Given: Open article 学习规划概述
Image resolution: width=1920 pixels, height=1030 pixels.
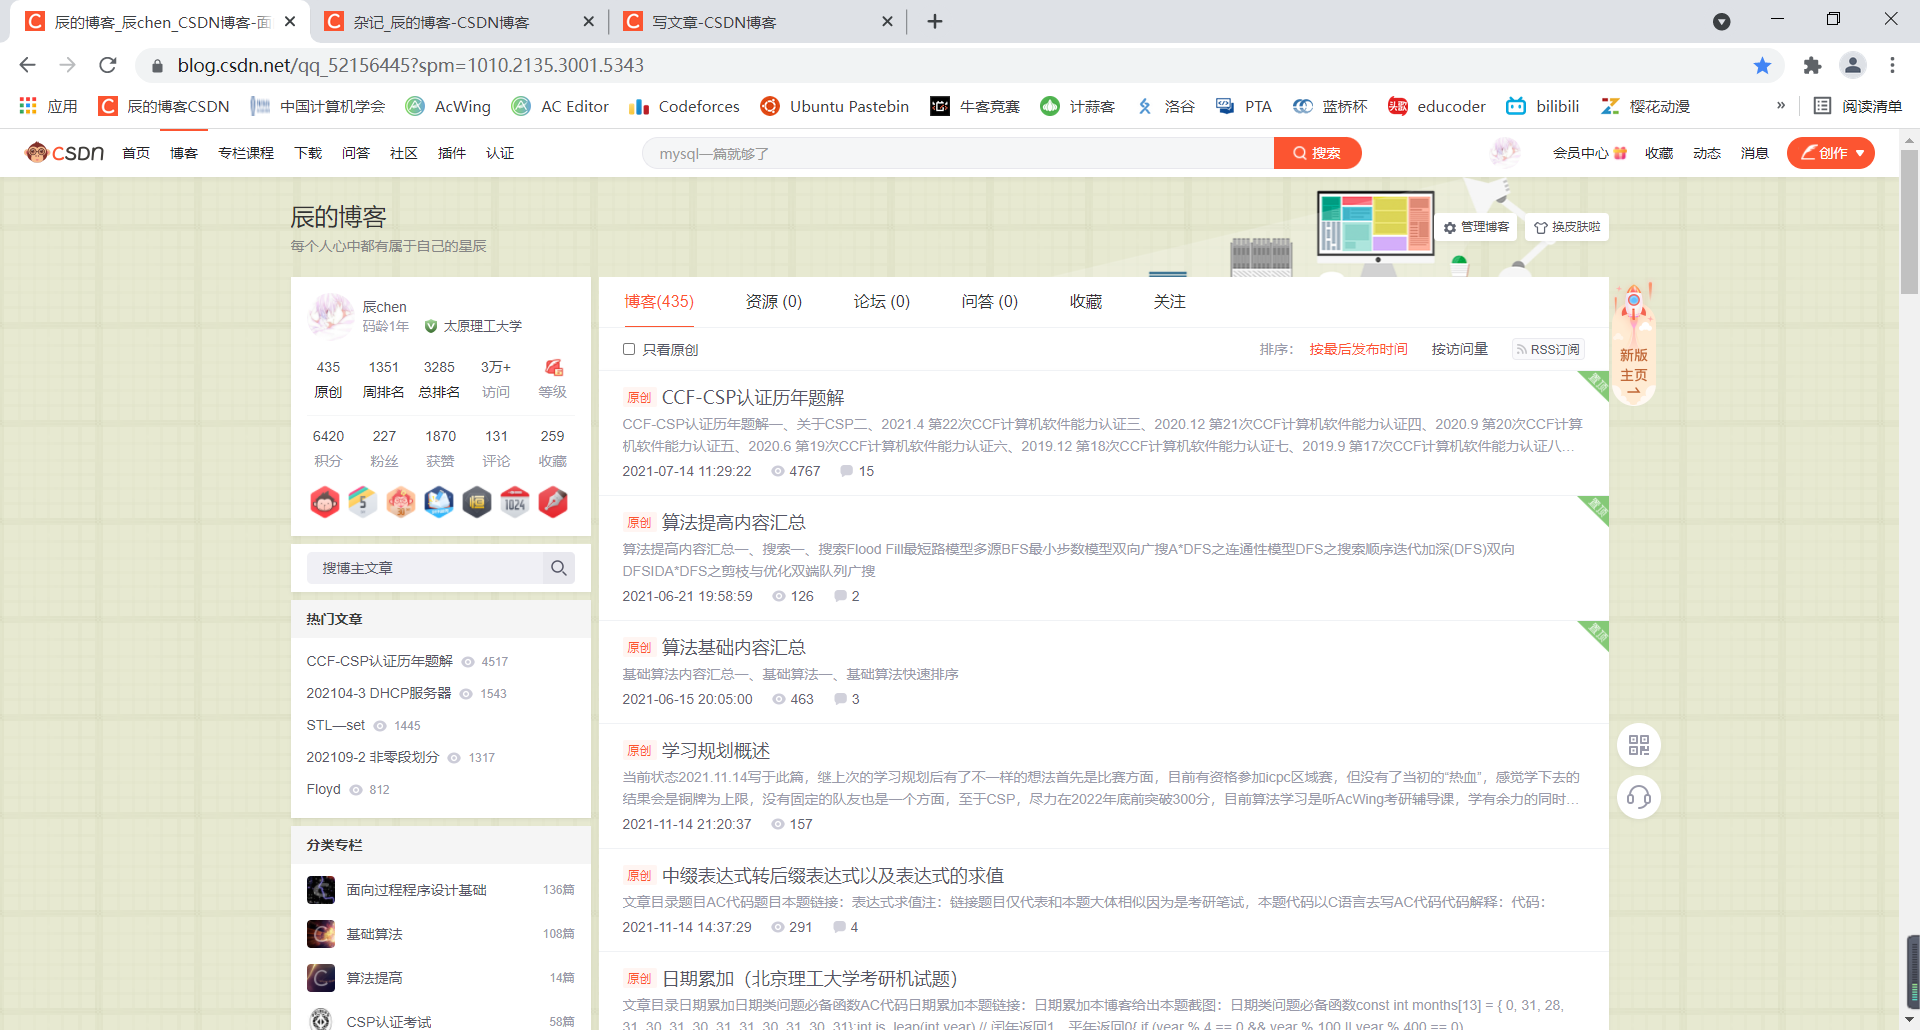Looking at the screenshot, I should (716, 751).
